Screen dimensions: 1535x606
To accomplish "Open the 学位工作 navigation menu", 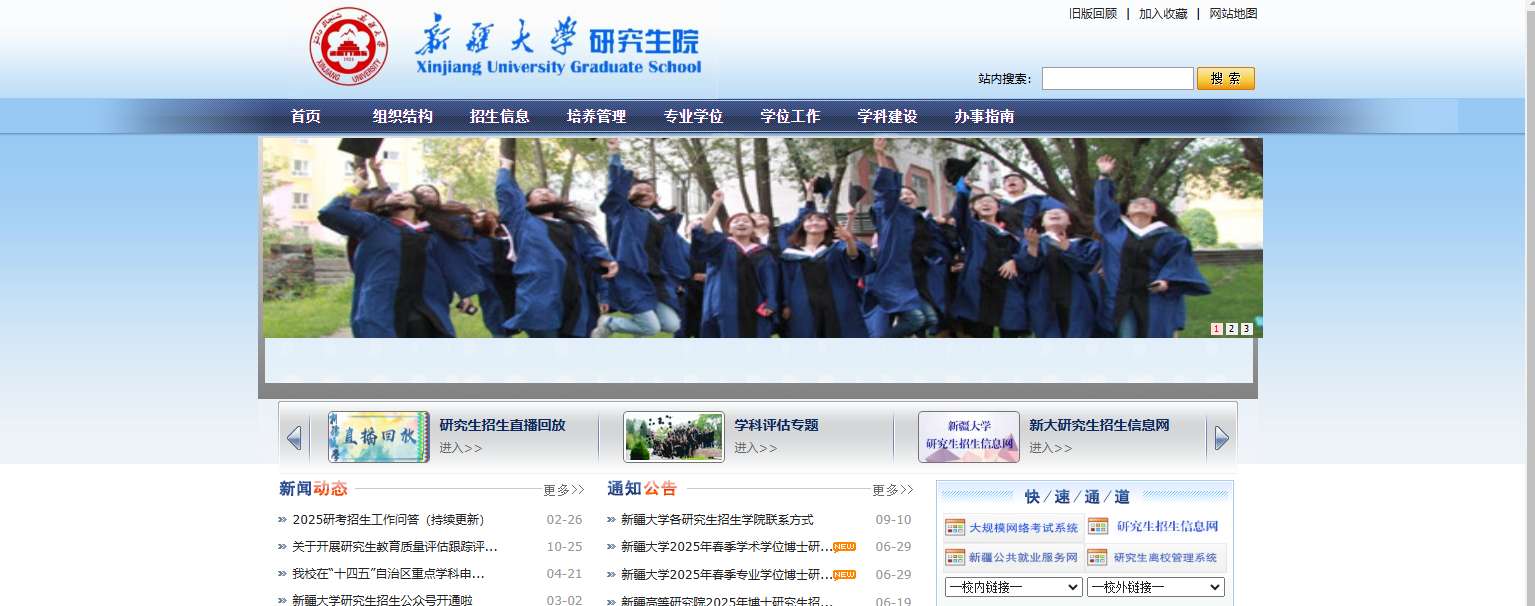I will pyautogui.click(x=789, y=116).
